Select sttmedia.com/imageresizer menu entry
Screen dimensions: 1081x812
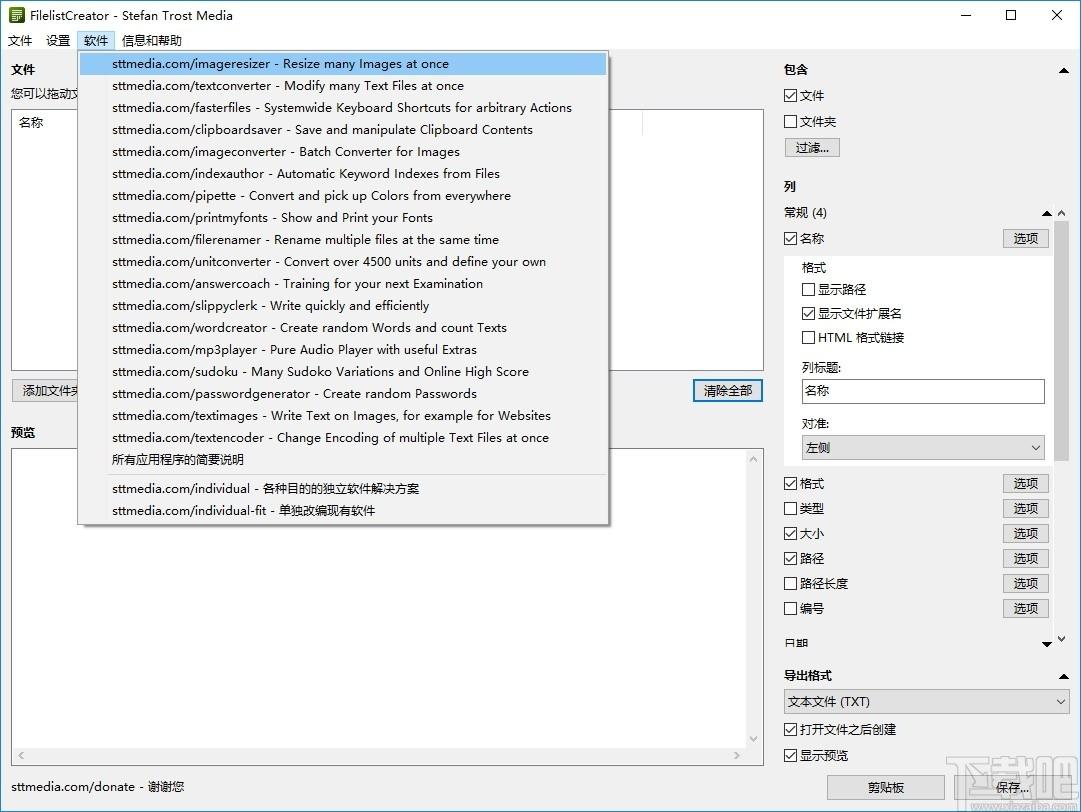tap(343, 64)
